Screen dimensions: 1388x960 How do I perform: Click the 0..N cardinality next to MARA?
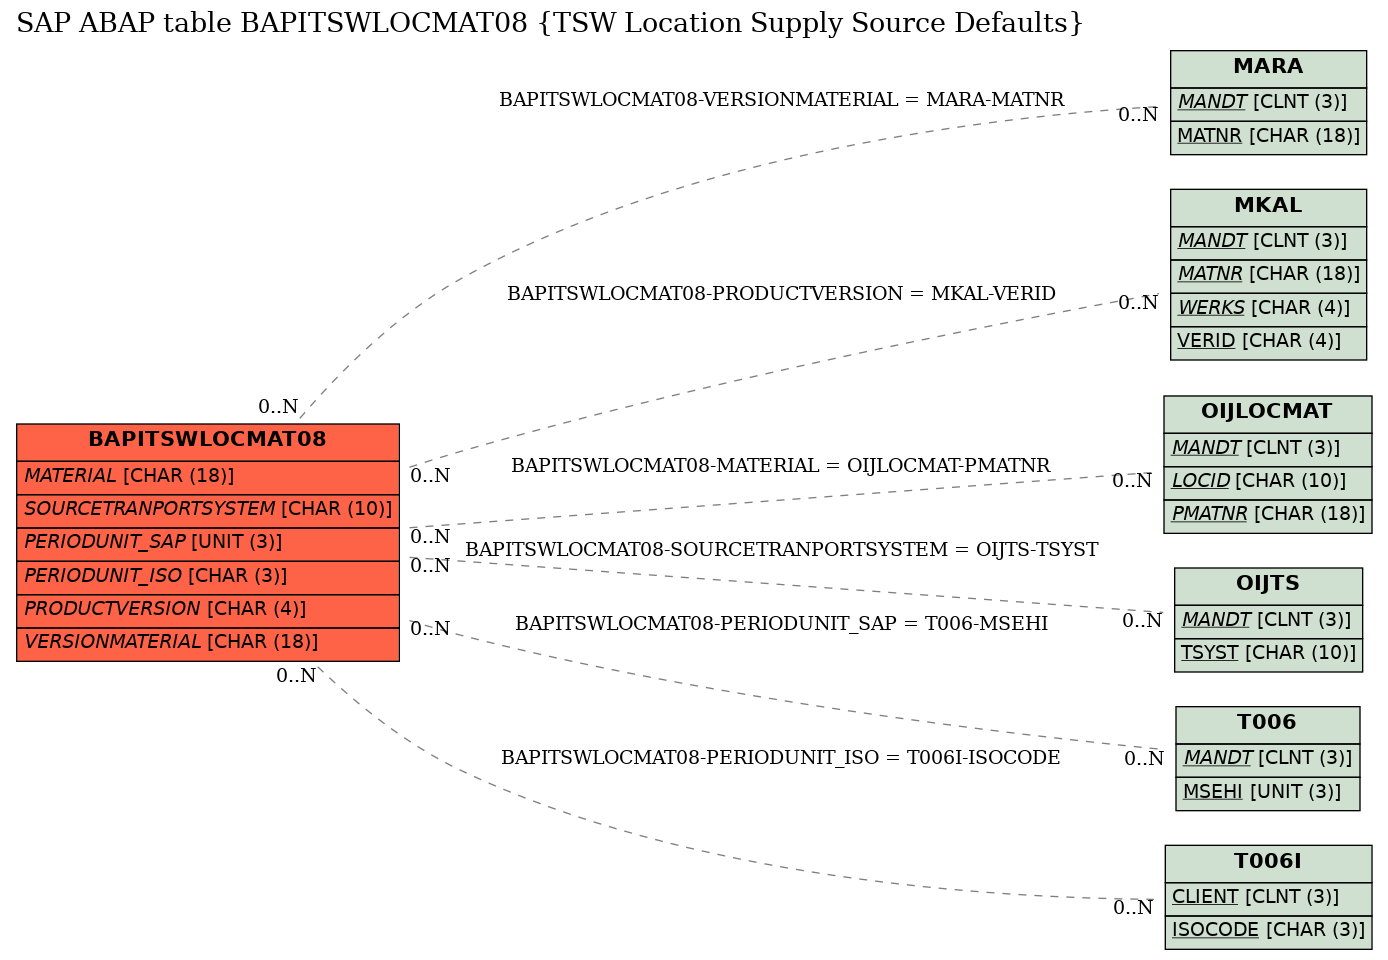1138,115
